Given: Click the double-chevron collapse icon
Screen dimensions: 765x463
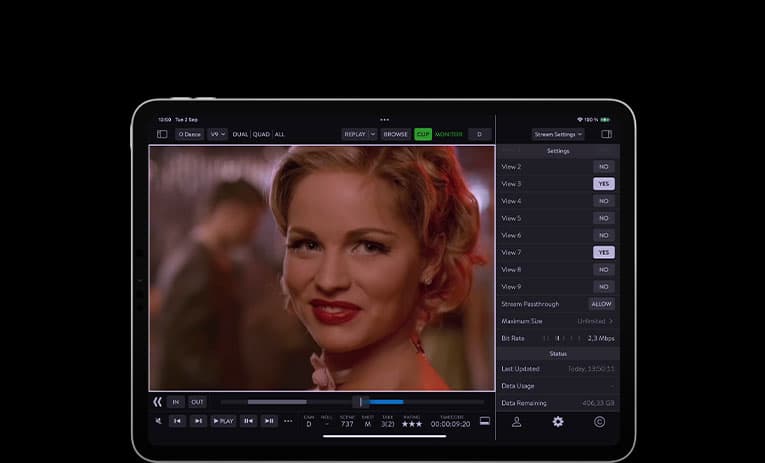Looking at the screenshot, I should (x=157, y=402).
